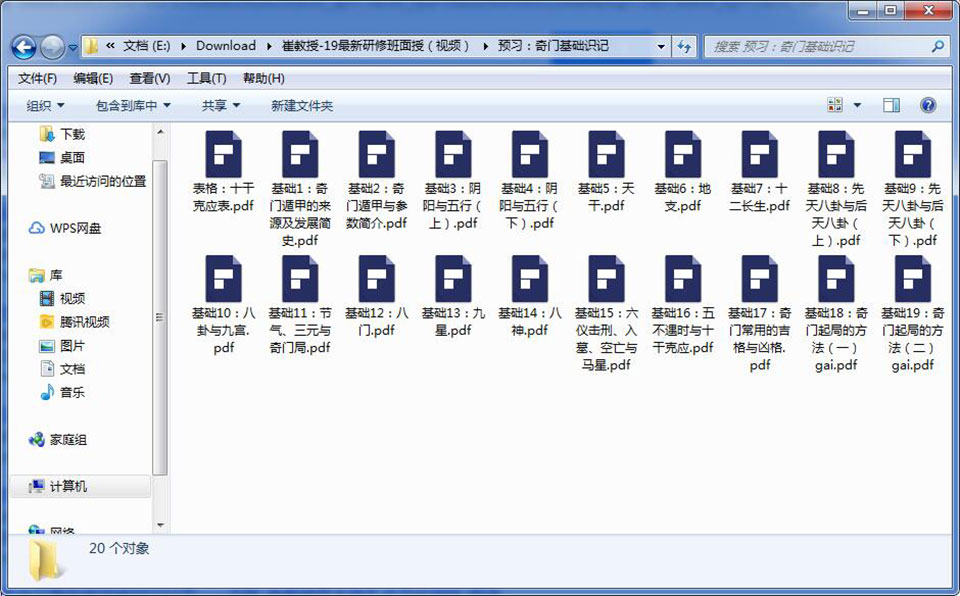Select 库 in navigation pane
Image resolution: width=960 pixels, height=596 pixels.
point(46,275)
